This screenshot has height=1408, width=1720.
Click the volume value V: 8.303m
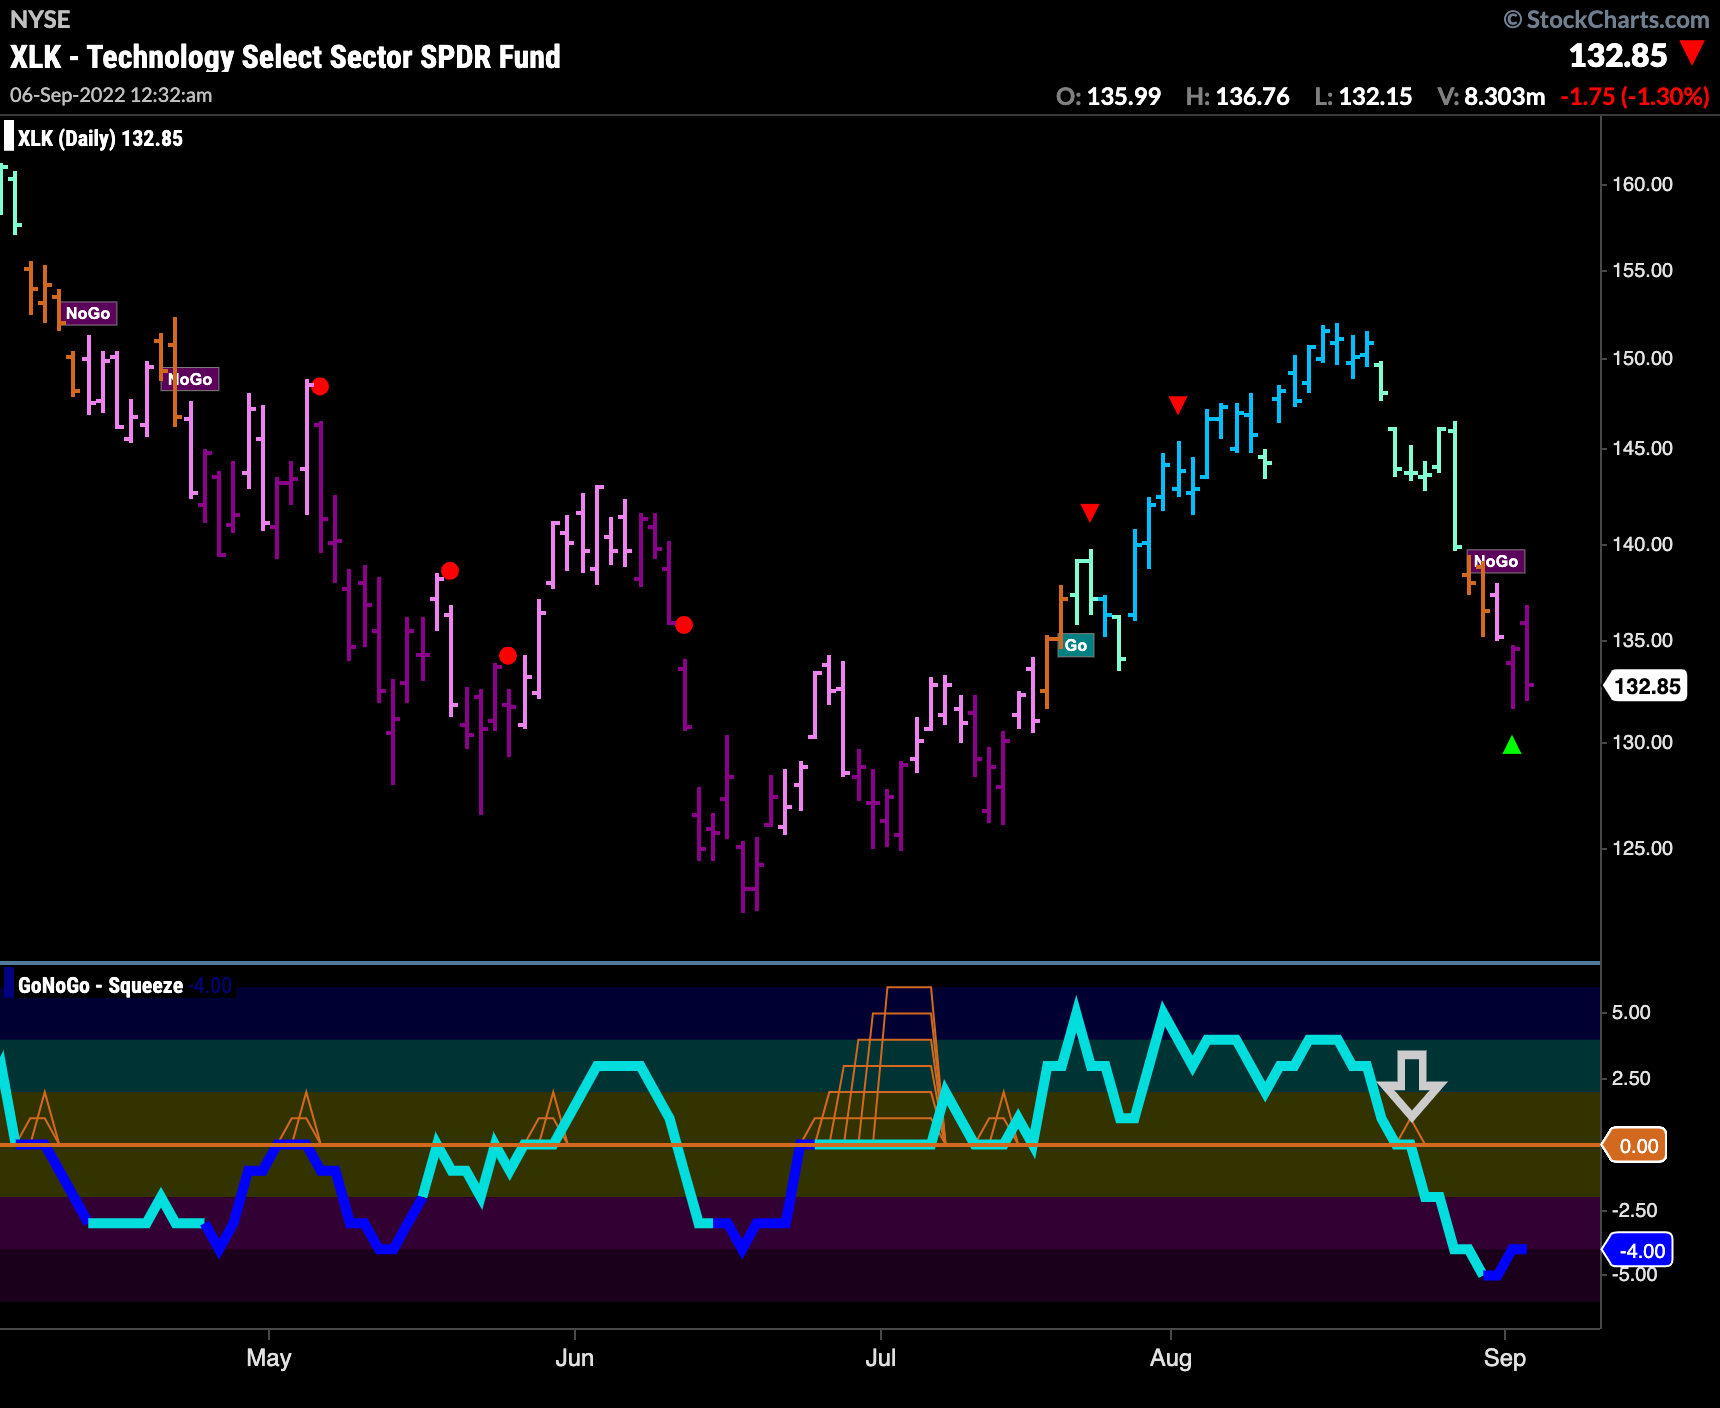pos(1491,96)
